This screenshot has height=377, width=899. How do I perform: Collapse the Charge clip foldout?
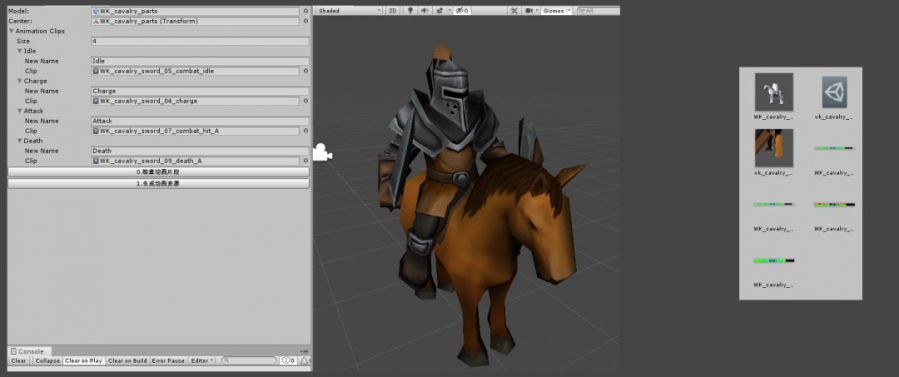point(19,81)
